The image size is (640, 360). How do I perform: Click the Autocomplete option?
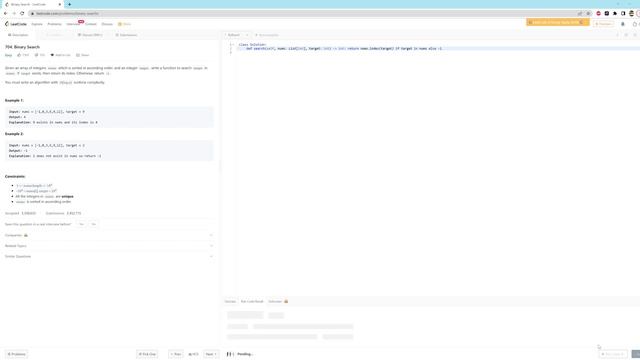(267, 35)
